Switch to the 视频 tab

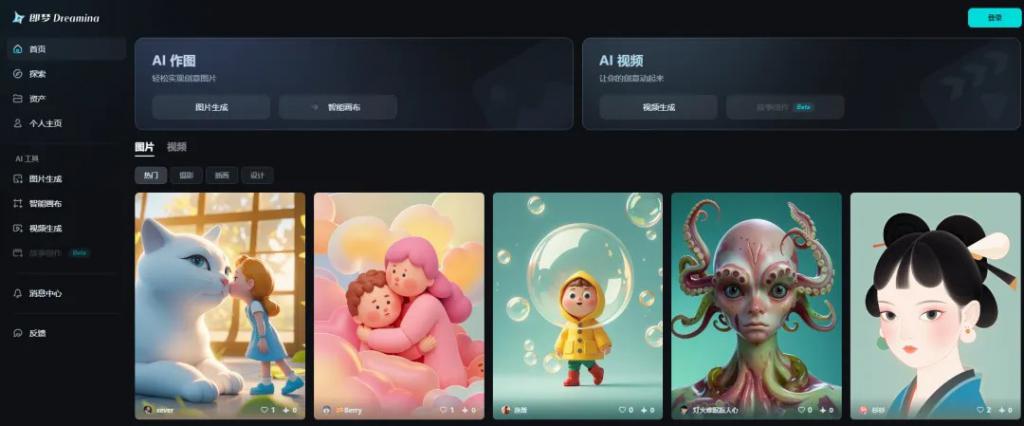pos(176,147)
